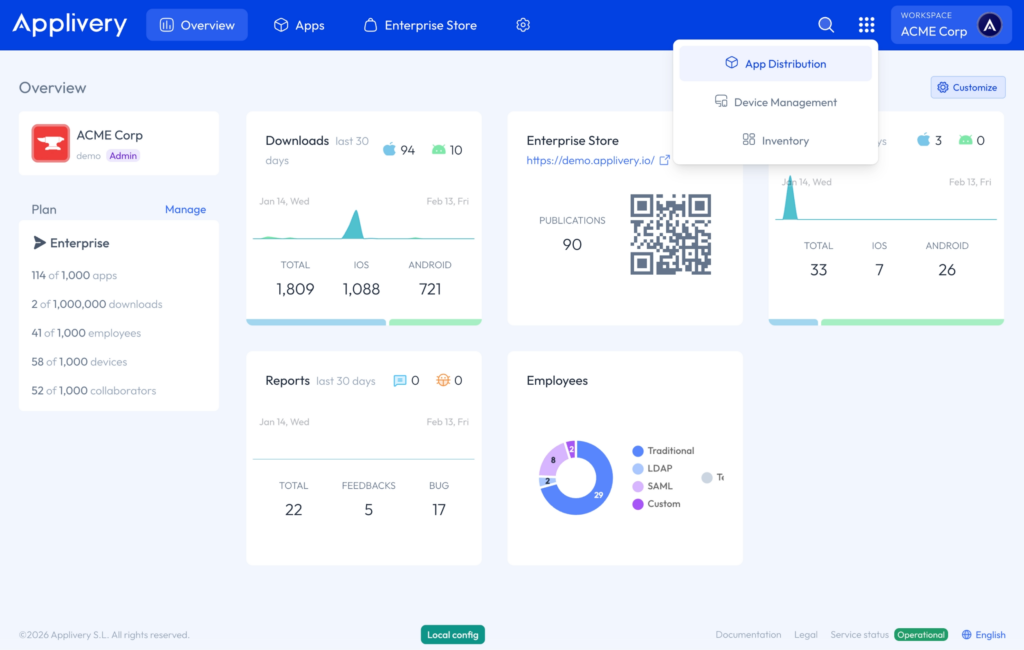Open search using the magnifying glass icon
This screenshot has width=1024, height=650.
pos(825,24)
